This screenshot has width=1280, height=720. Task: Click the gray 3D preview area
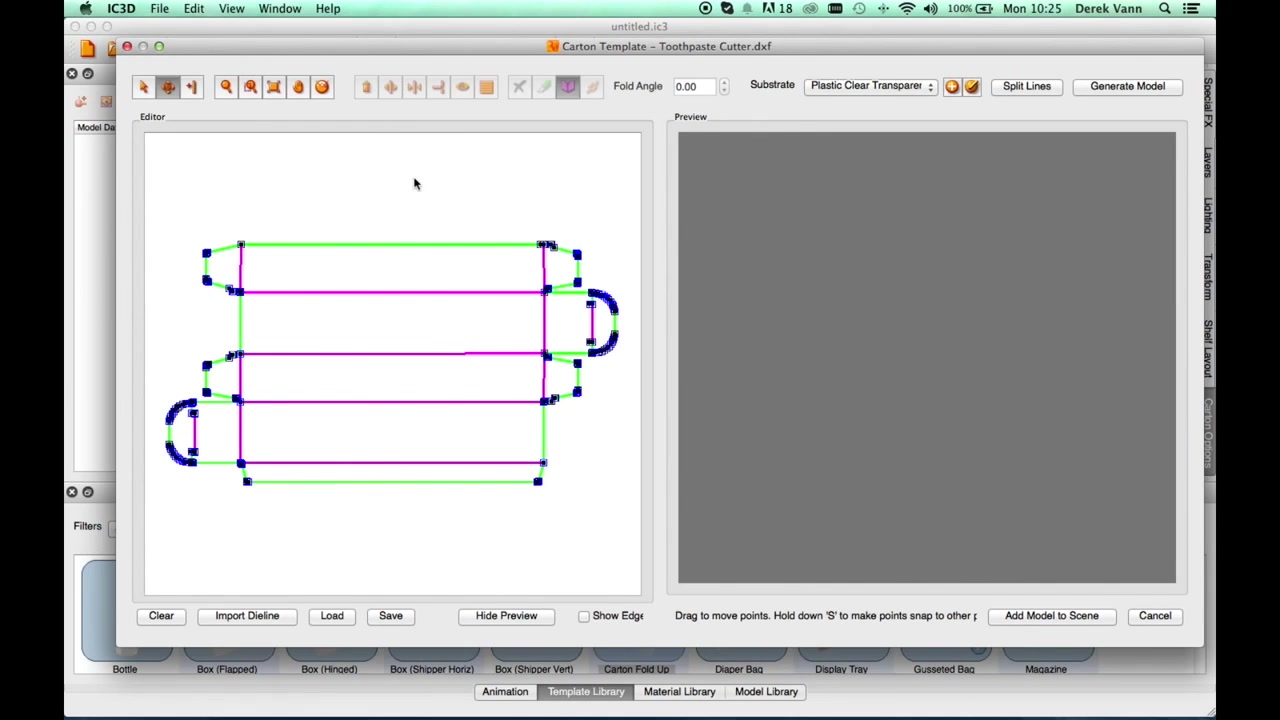pyautogui.click(x=927, y=357)
